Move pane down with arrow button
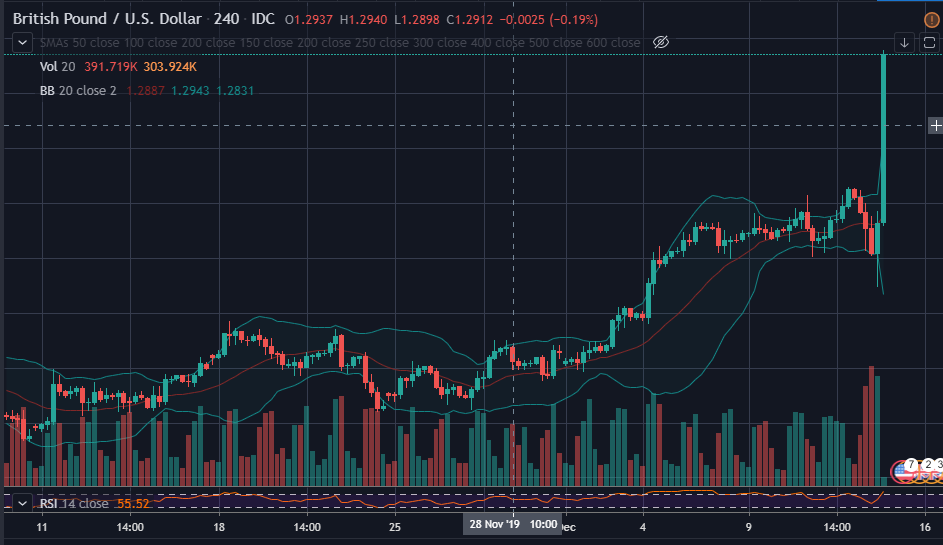The height and width of the screenshot is (545, 943). (904, 43)
